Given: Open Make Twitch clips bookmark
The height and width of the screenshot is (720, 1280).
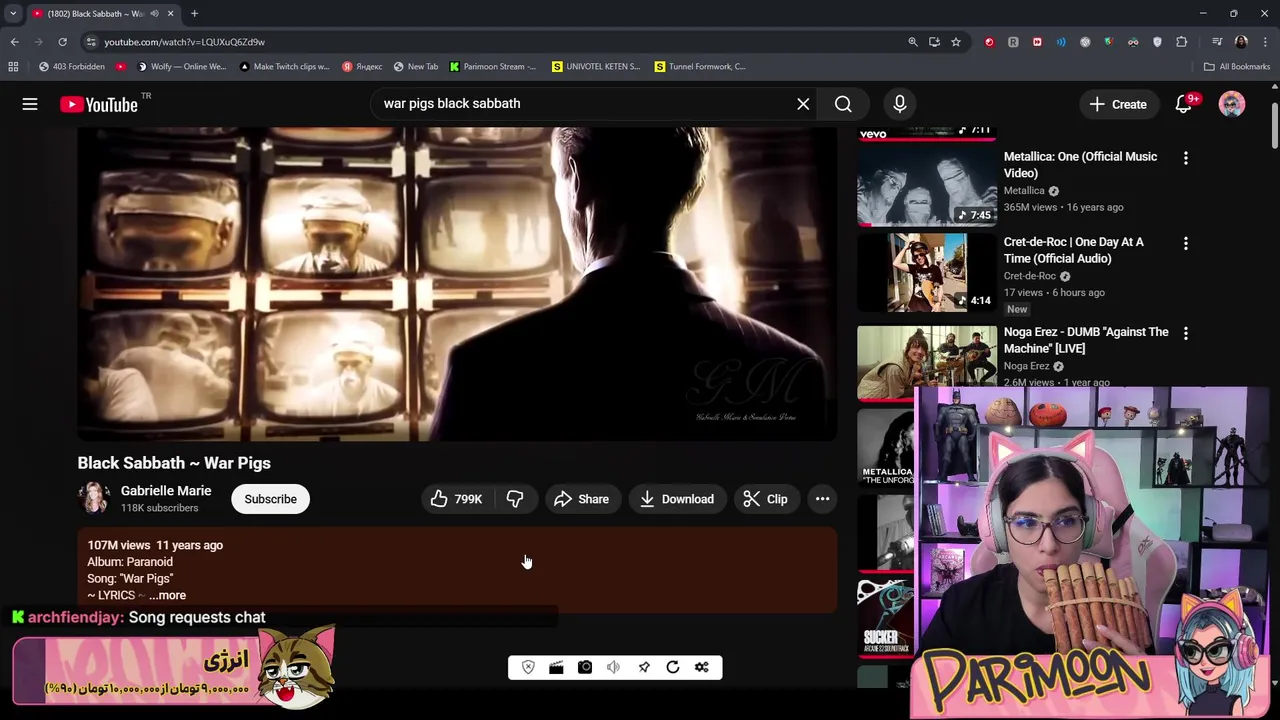Looking at the screenshot, I should [285, 66].
